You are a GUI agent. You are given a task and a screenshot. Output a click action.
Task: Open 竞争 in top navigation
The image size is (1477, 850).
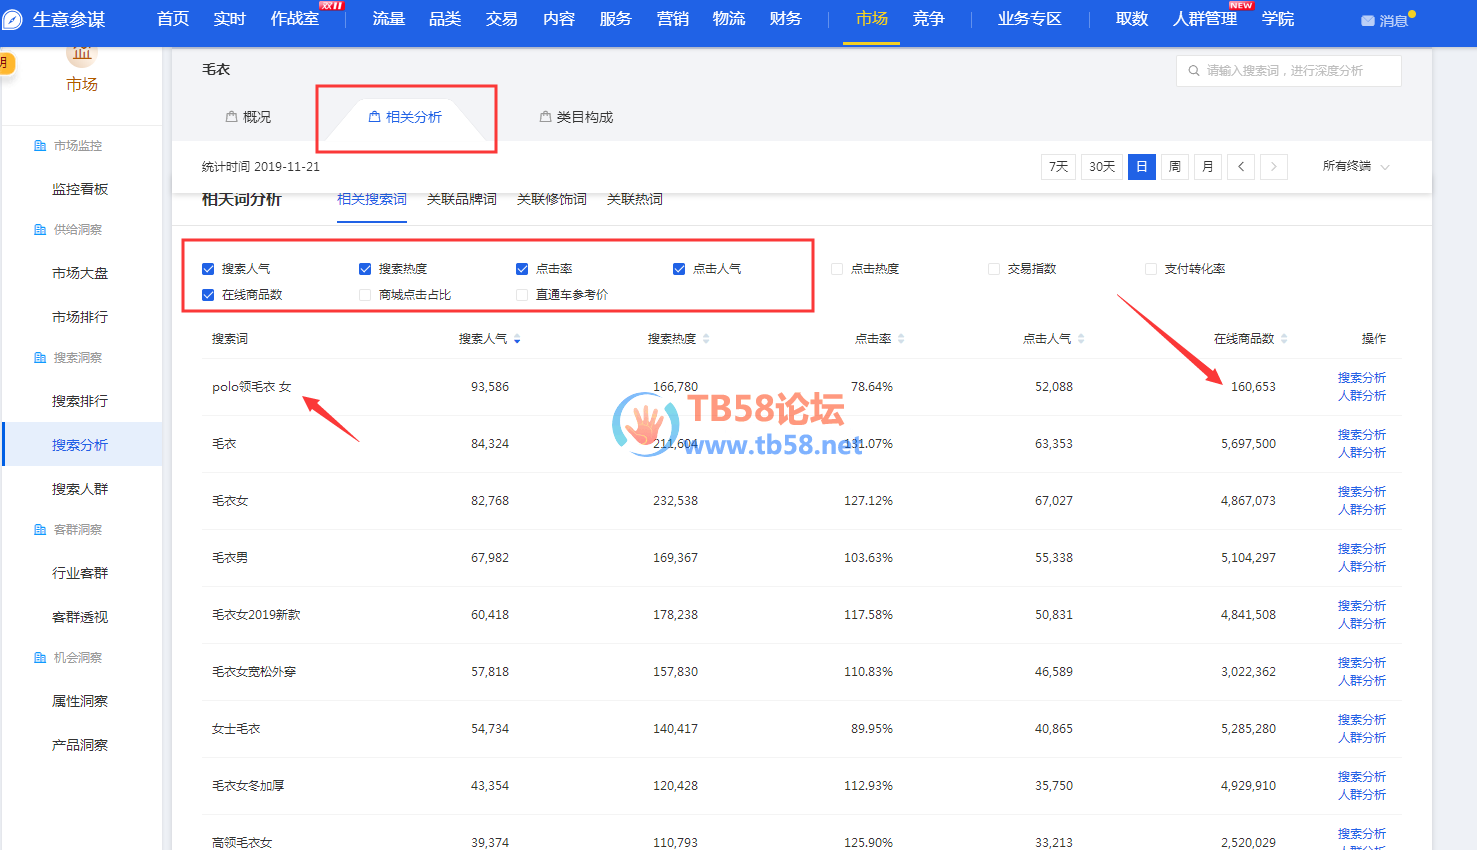(928, 19)
